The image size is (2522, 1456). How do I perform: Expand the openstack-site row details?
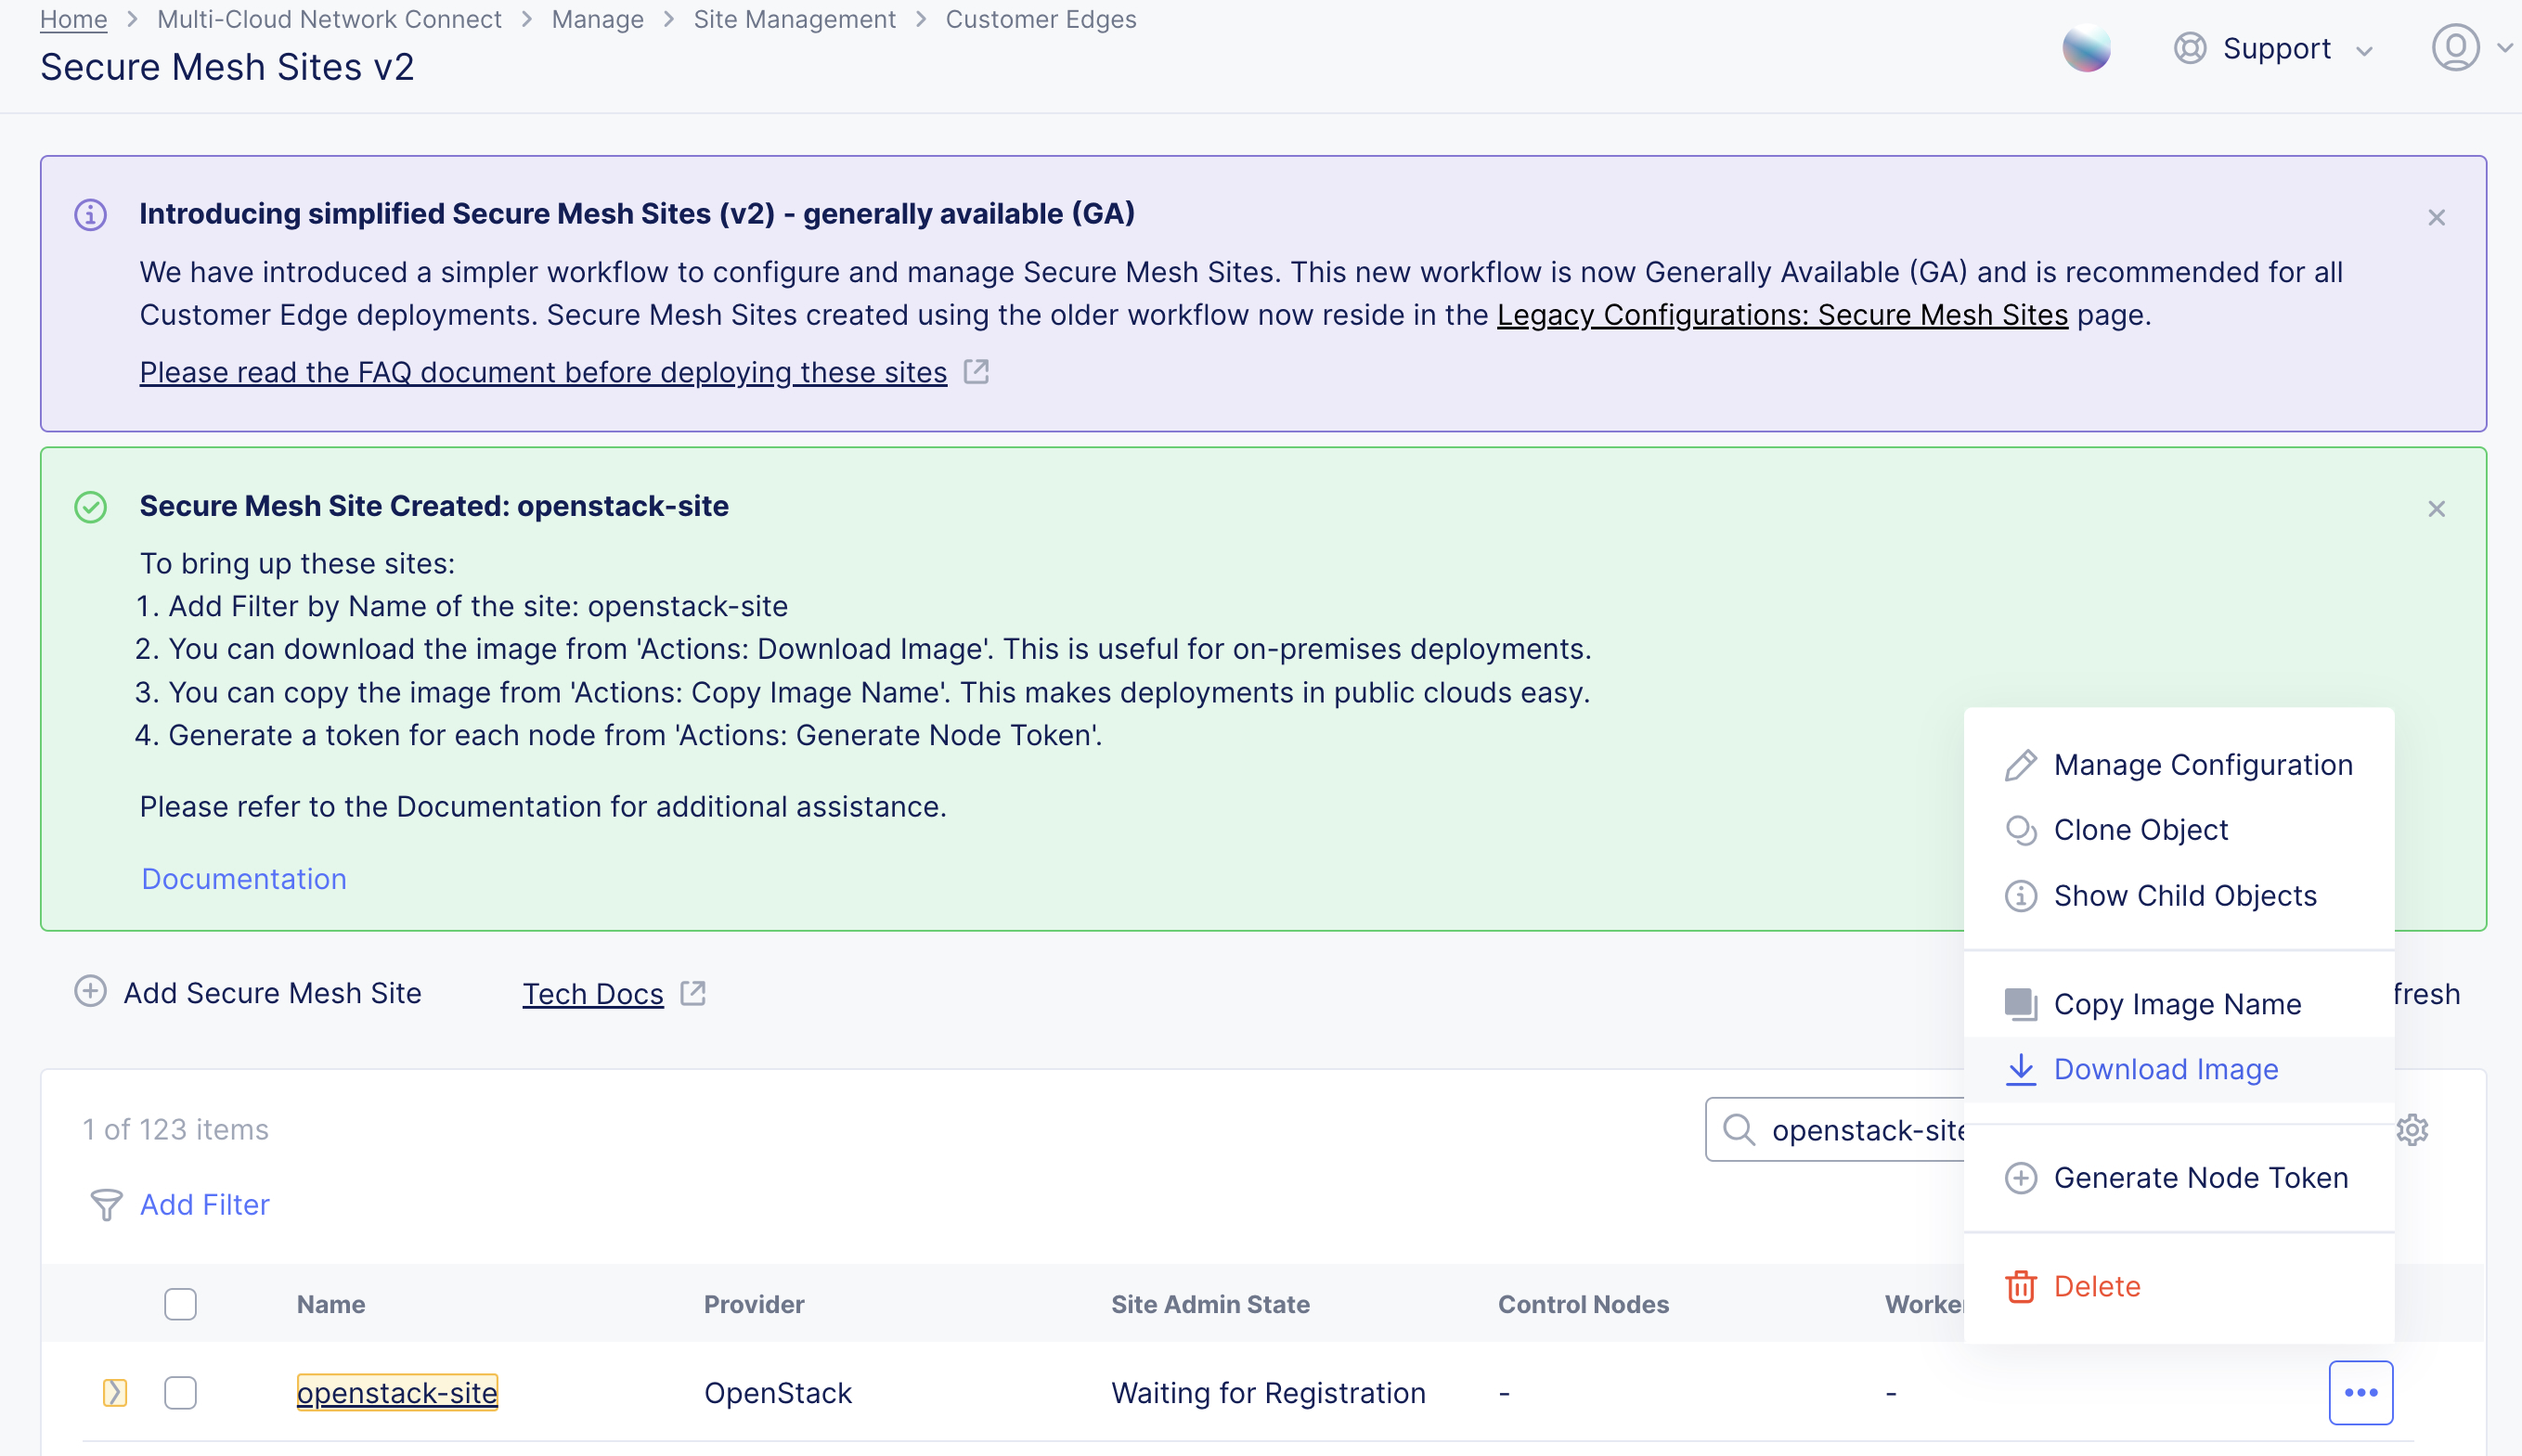pos(114,1392)
